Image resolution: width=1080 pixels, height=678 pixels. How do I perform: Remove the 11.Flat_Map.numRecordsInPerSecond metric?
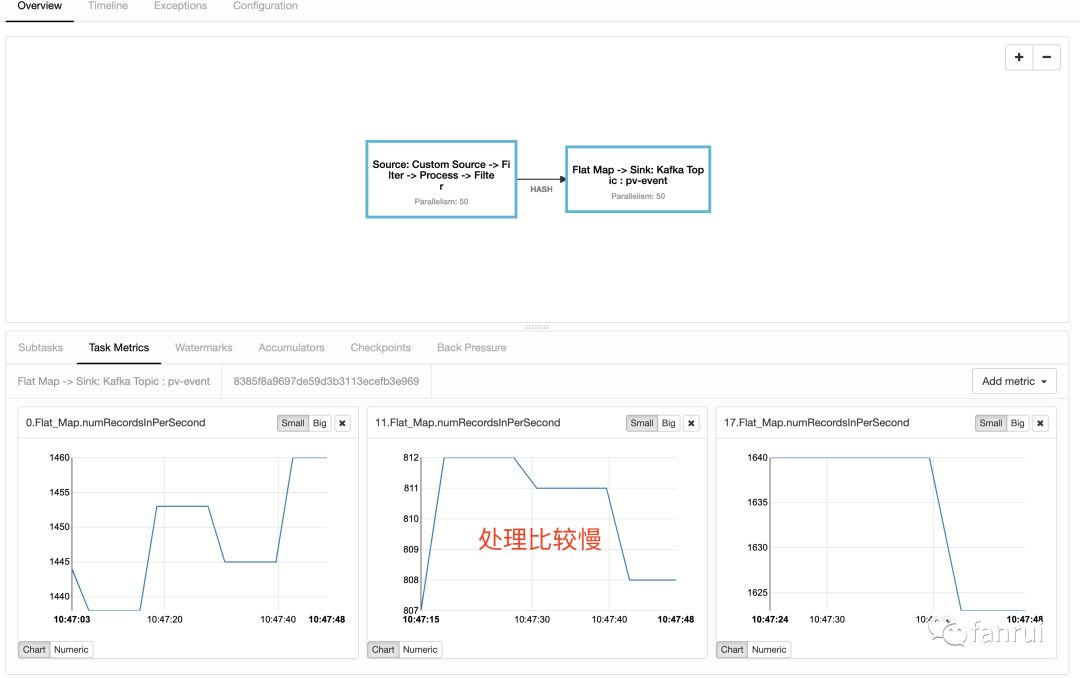(x=692, y=423)
